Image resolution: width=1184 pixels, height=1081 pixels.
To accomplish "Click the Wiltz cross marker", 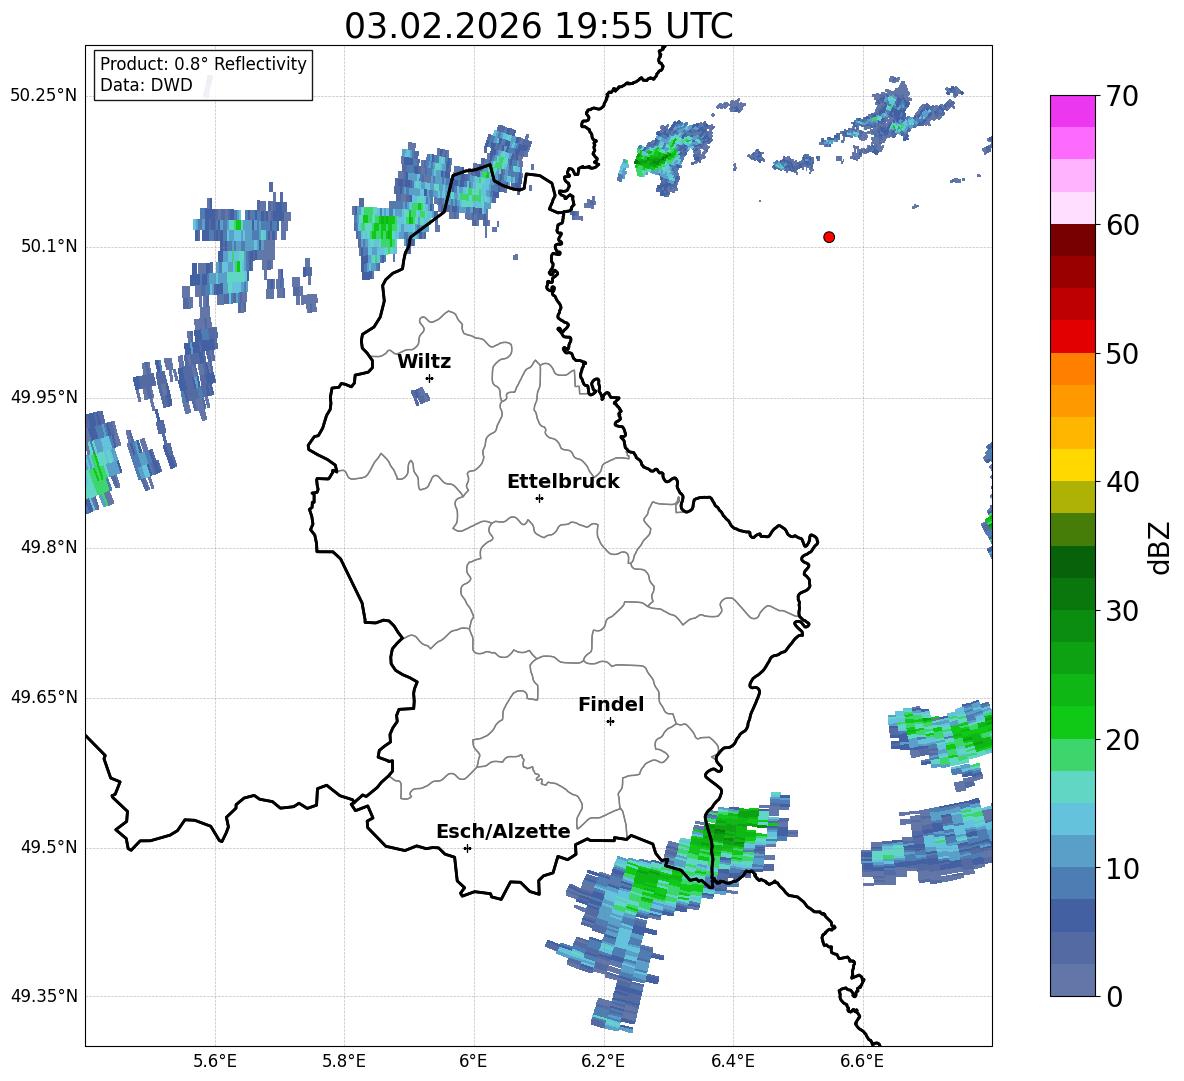I will pyautogui.click(x=430, y=378).
